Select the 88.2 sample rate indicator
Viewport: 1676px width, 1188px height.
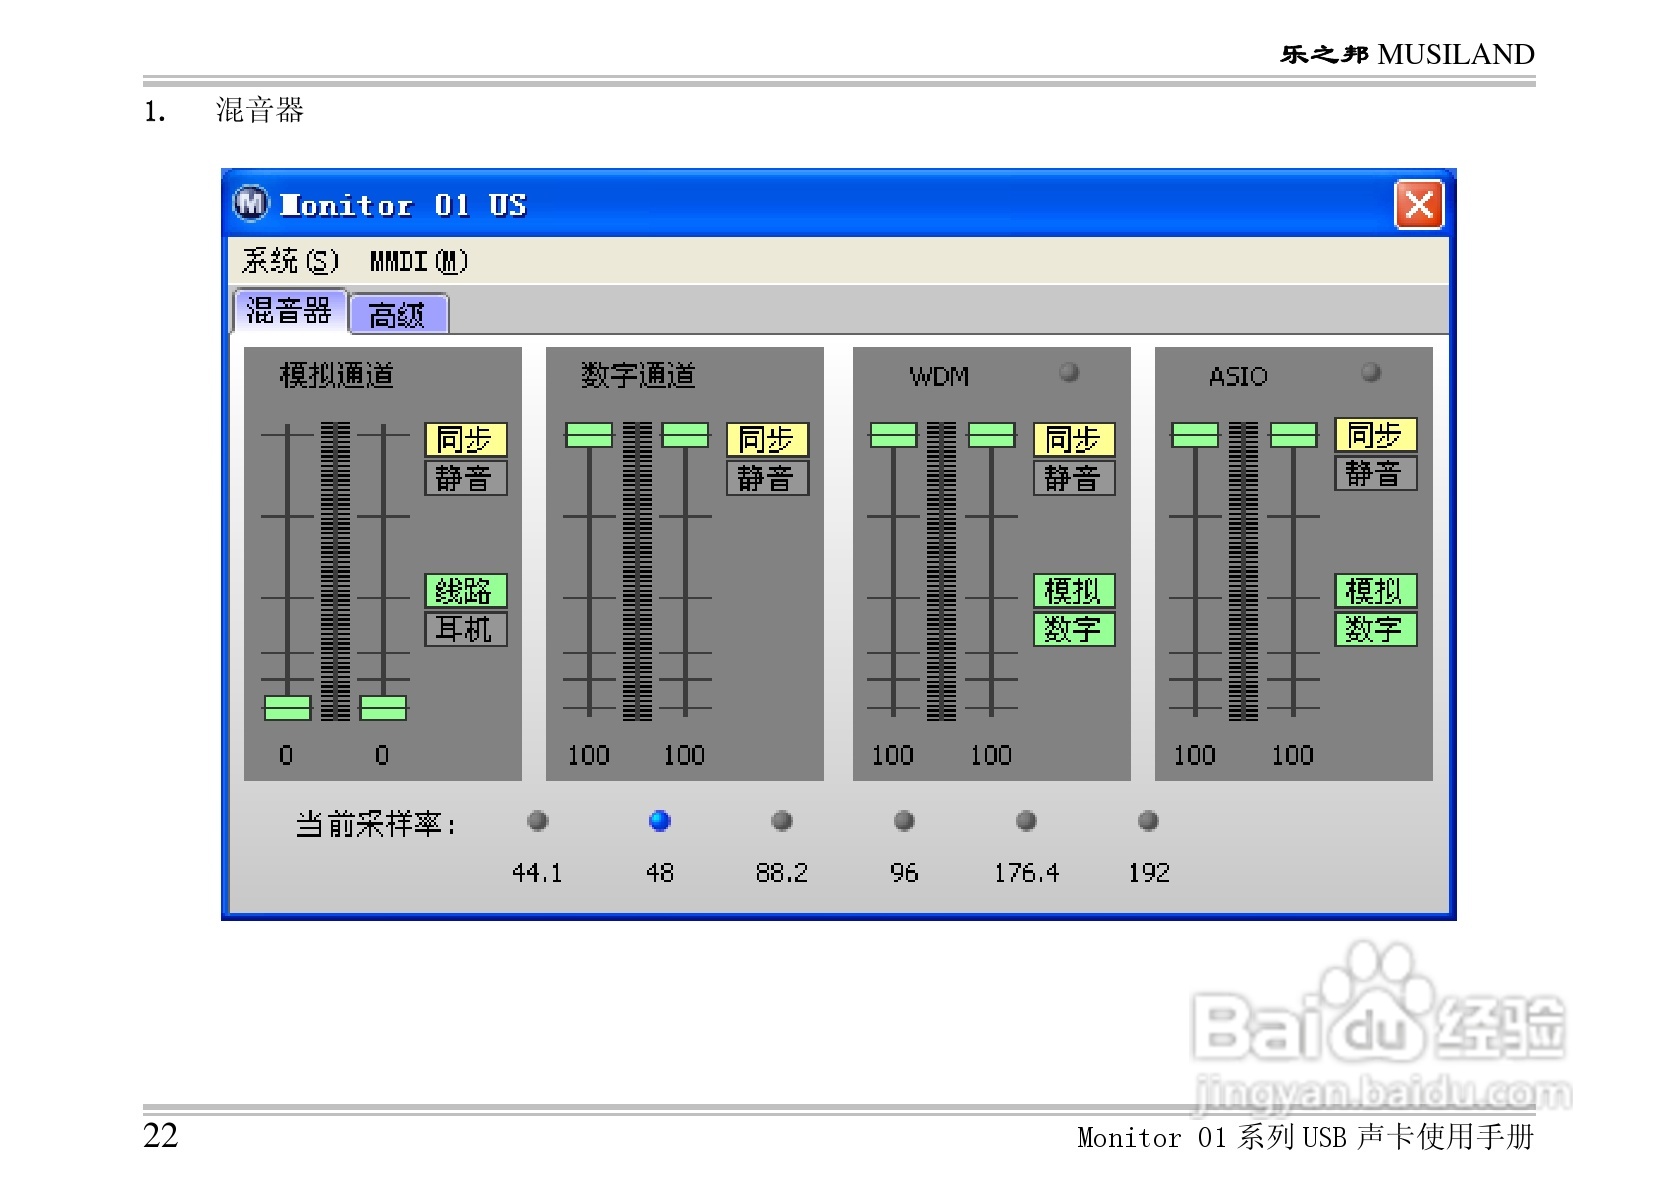[x=782, y=821]
